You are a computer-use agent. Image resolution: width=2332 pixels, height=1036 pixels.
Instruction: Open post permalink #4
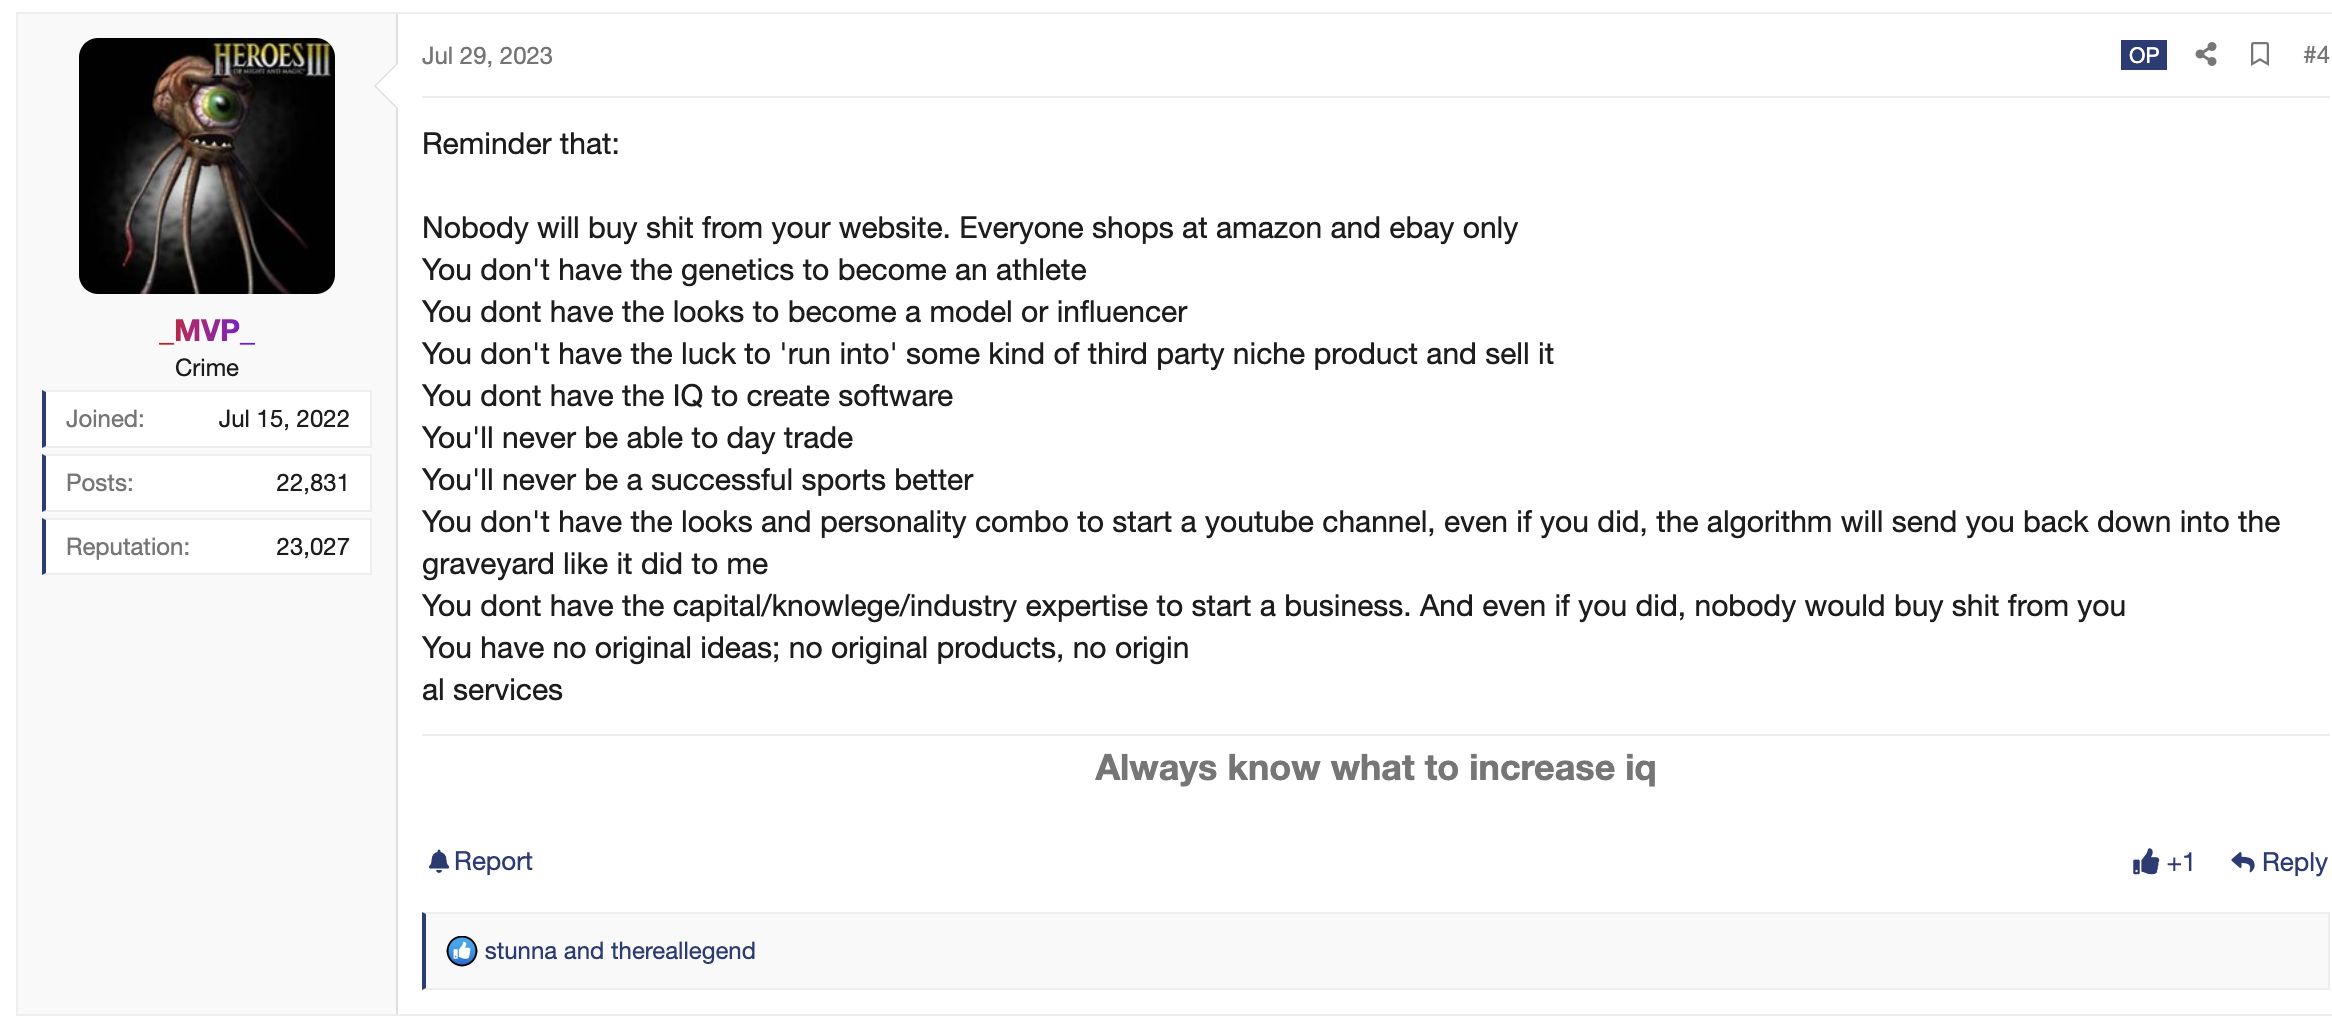2315,55
